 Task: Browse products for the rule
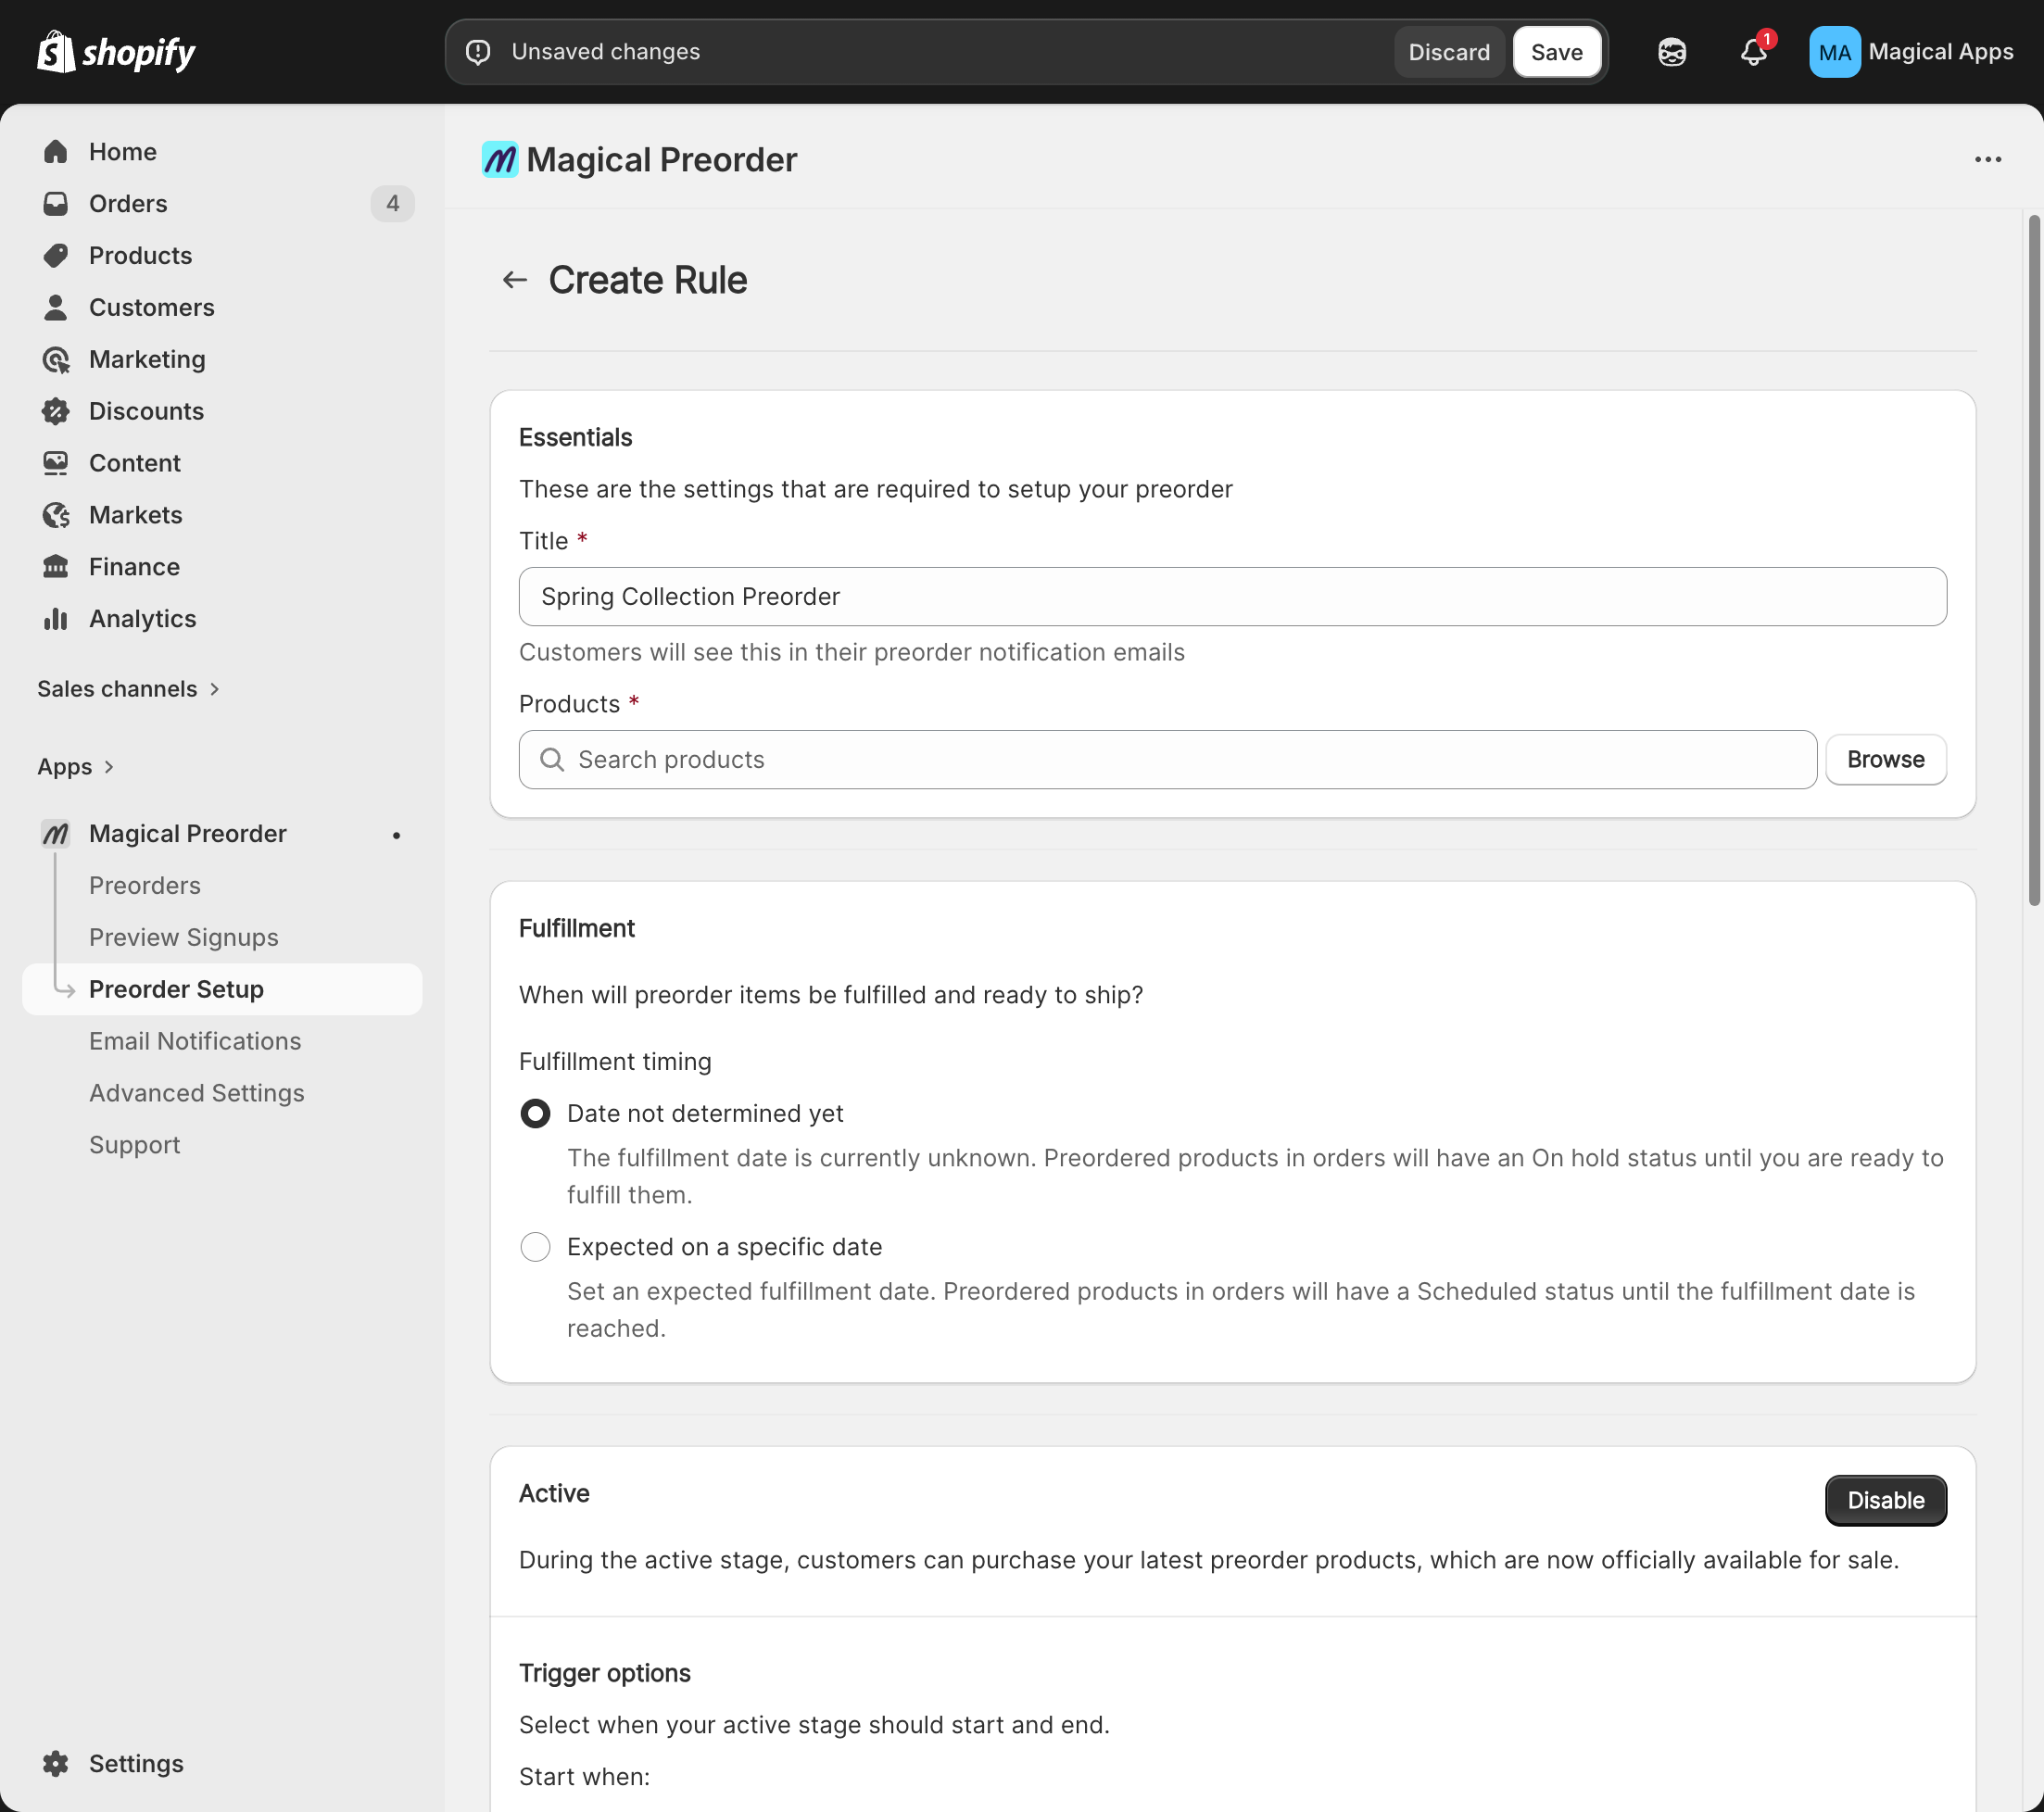(1885, 759)
